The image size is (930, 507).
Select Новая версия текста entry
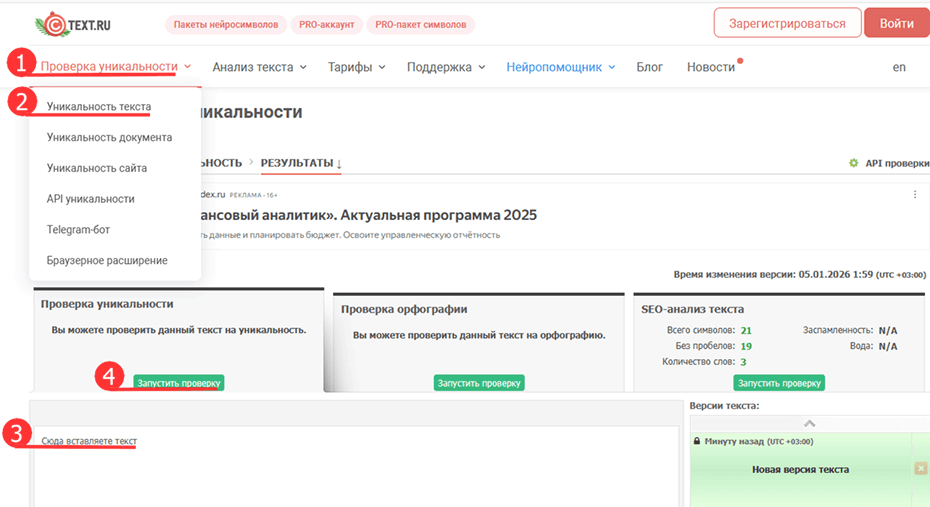pos(800,470)
